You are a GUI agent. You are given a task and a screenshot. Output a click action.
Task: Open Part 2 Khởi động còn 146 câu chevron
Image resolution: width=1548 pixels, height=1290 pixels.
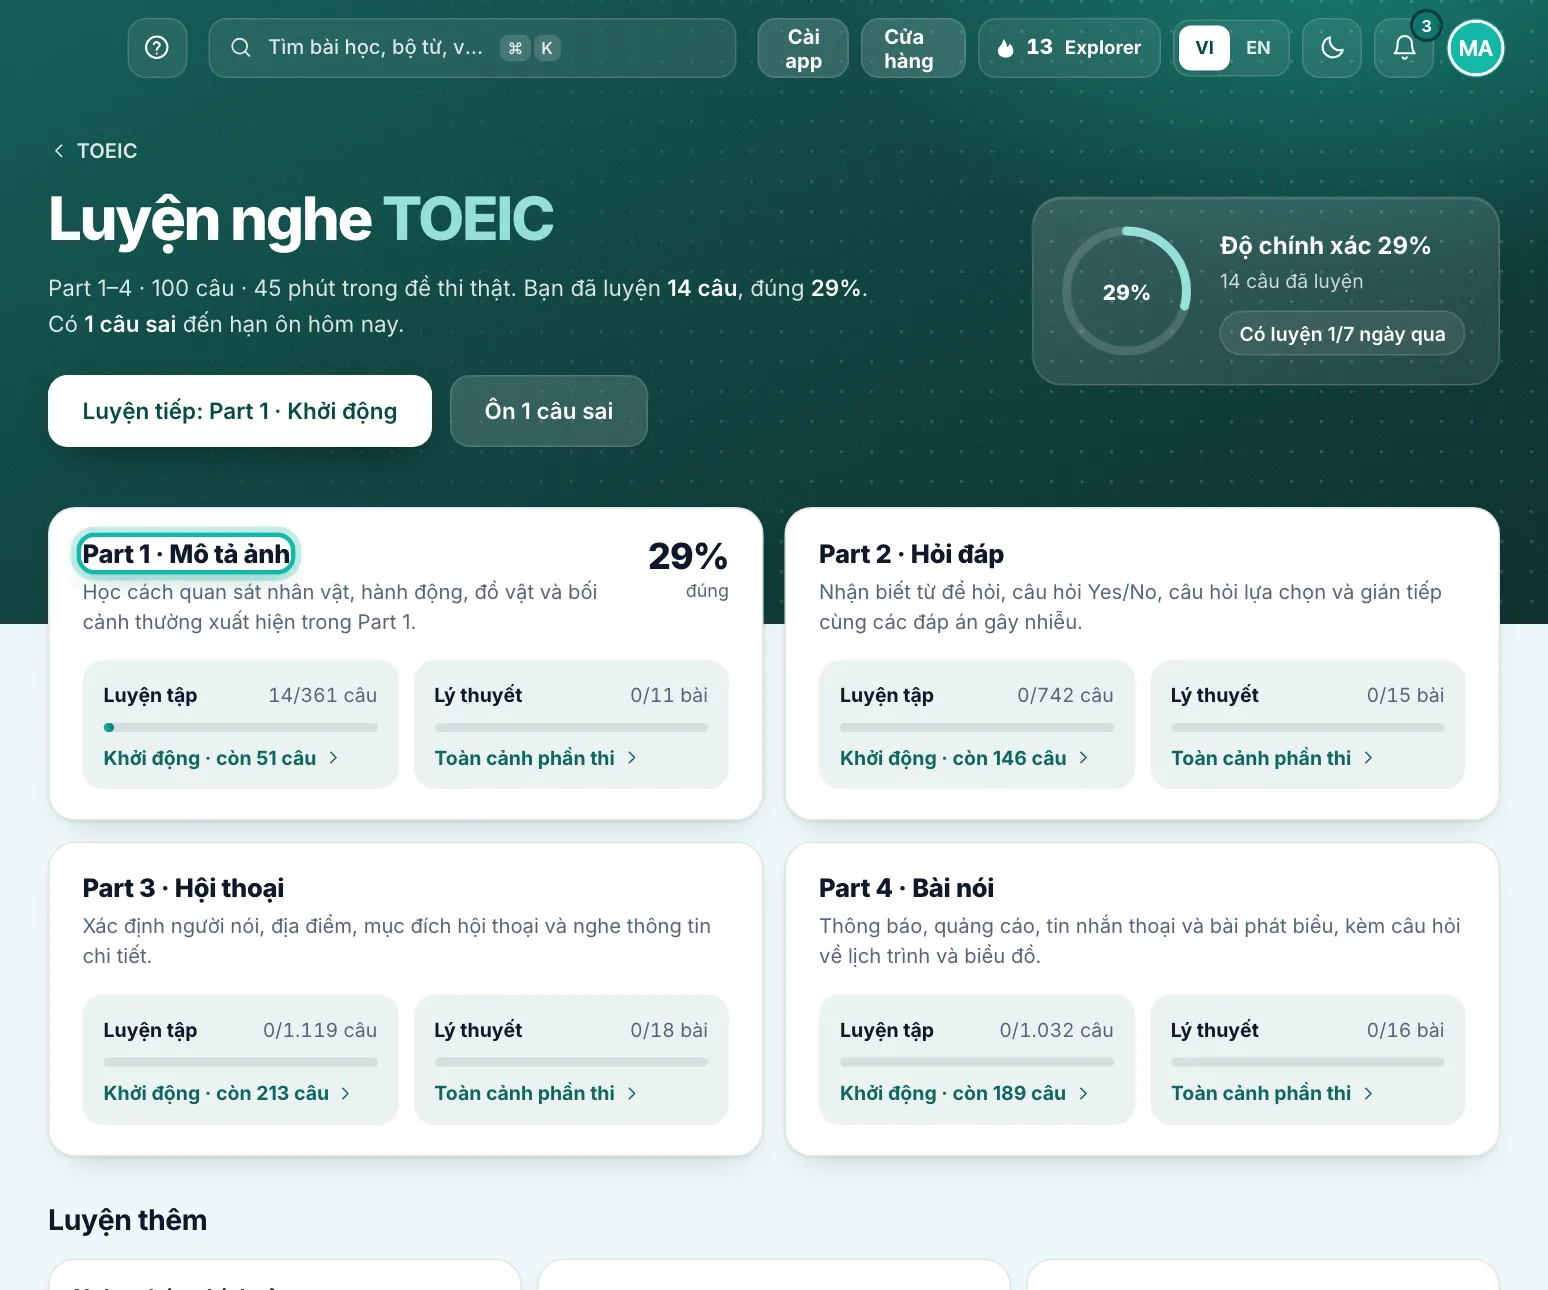(1083, 758)
